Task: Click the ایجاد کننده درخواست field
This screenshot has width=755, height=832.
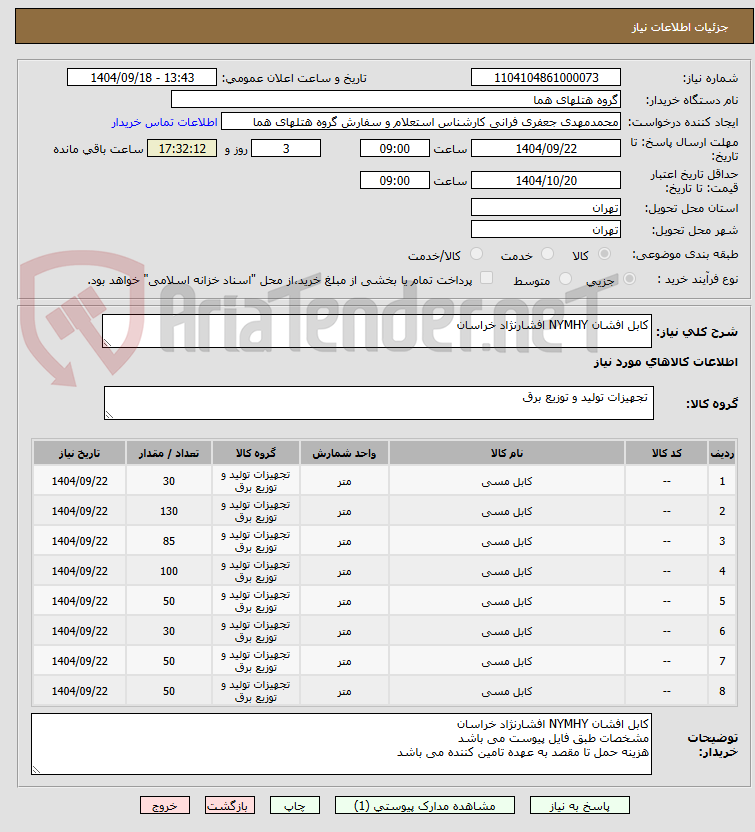Action: click(x=421, y=122)
